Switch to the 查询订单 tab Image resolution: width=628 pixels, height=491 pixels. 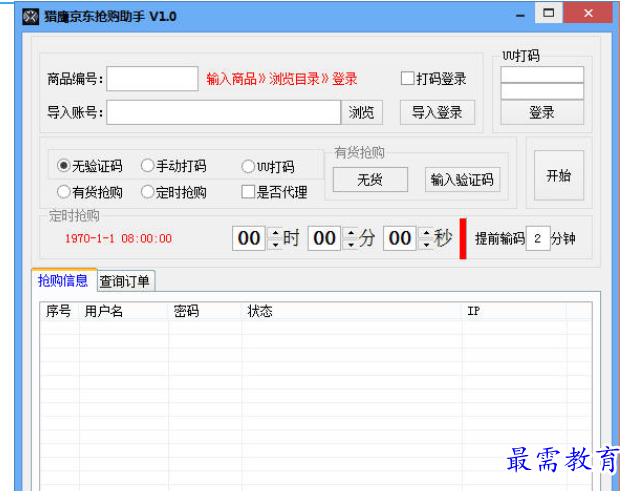click(x=125, y=281)
